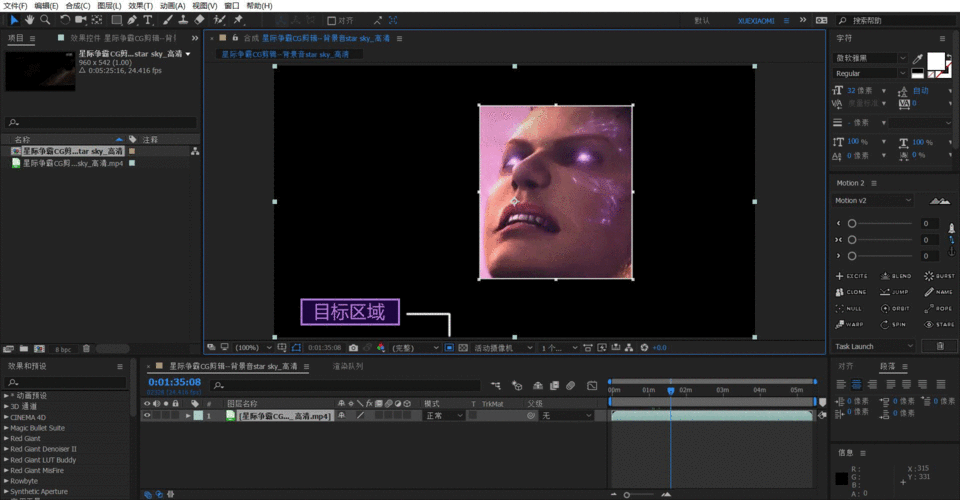The image size is (960, 500).
Task: Select the Zoom magnifier tool
Action: coord(45,19)
